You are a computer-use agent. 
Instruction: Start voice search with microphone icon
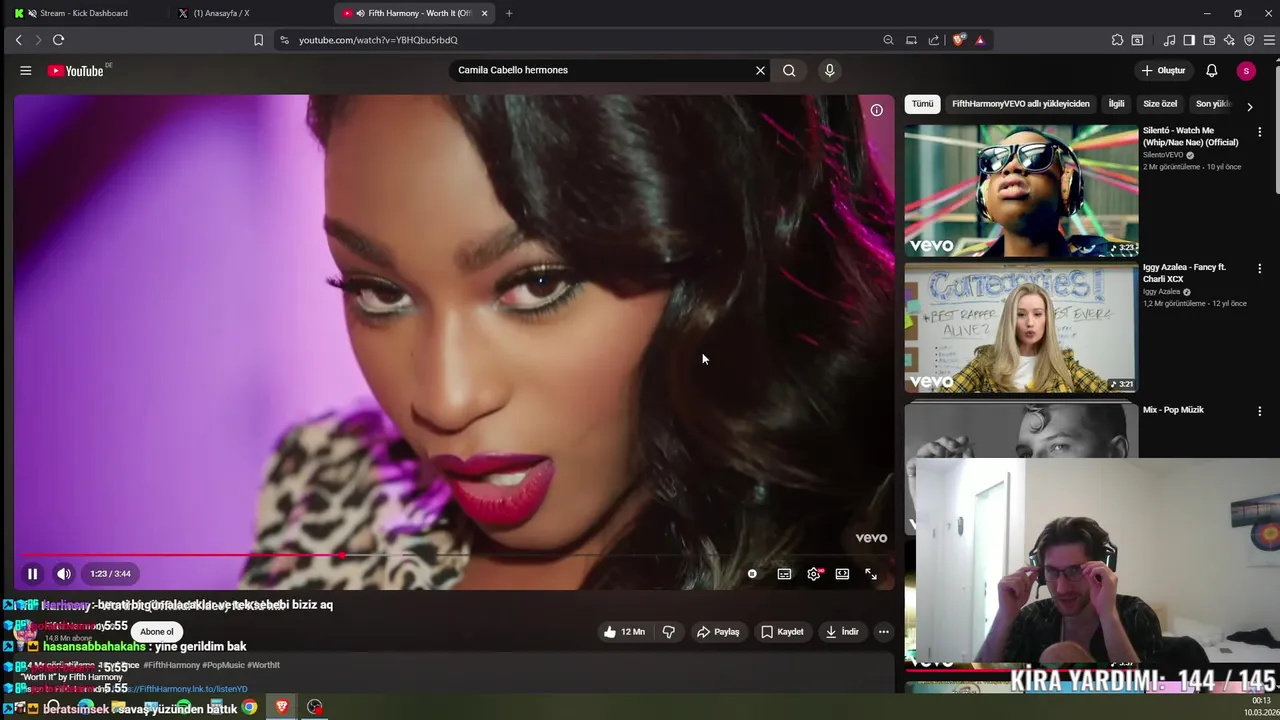829,70
